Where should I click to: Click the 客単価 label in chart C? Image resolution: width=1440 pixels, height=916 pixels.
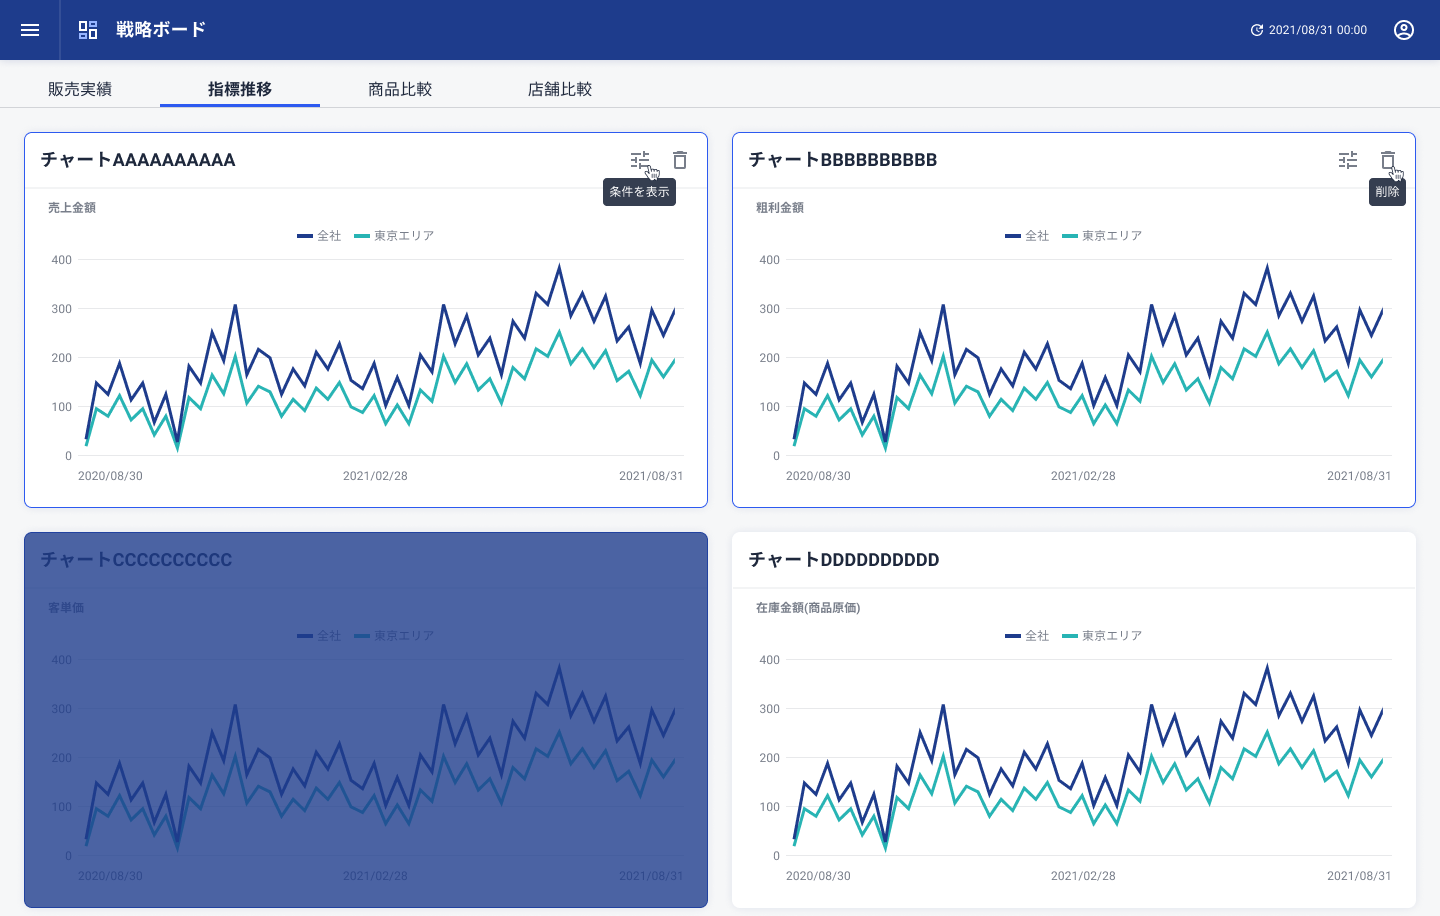pyautogui.click(x=66, y=608)
